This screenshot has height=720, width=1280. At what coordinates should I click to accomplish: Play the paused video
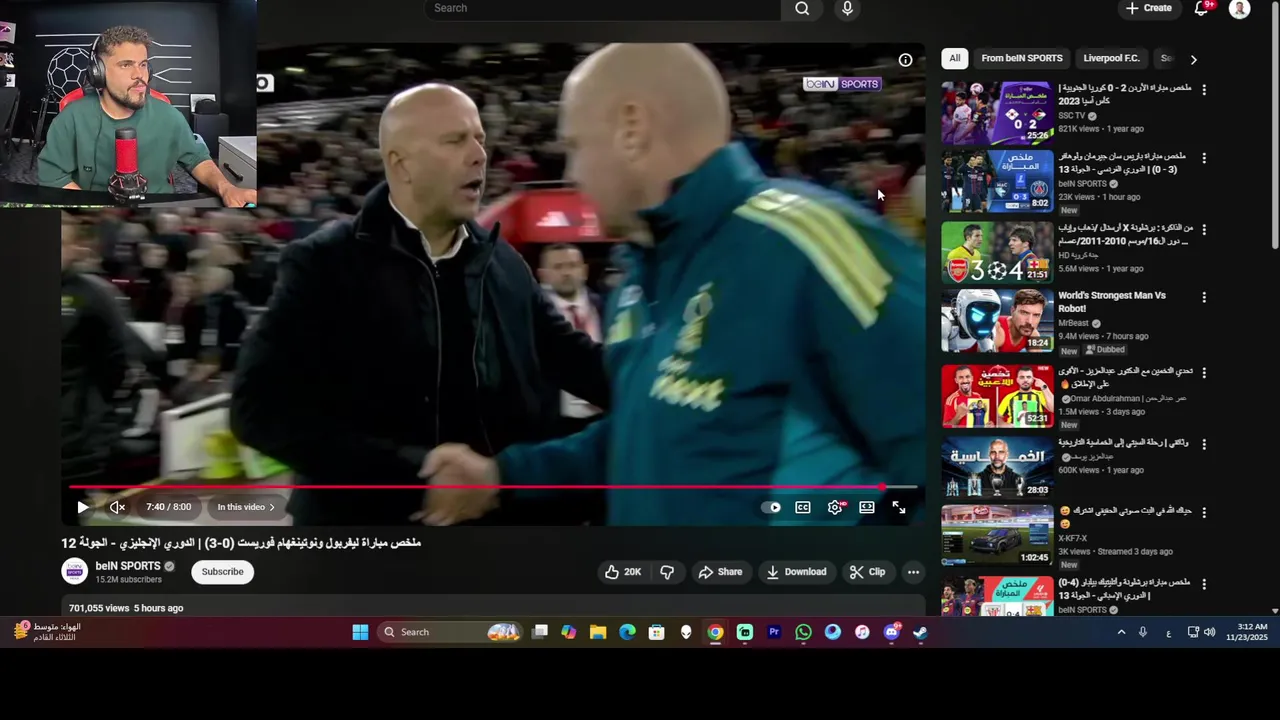(83, 507)
